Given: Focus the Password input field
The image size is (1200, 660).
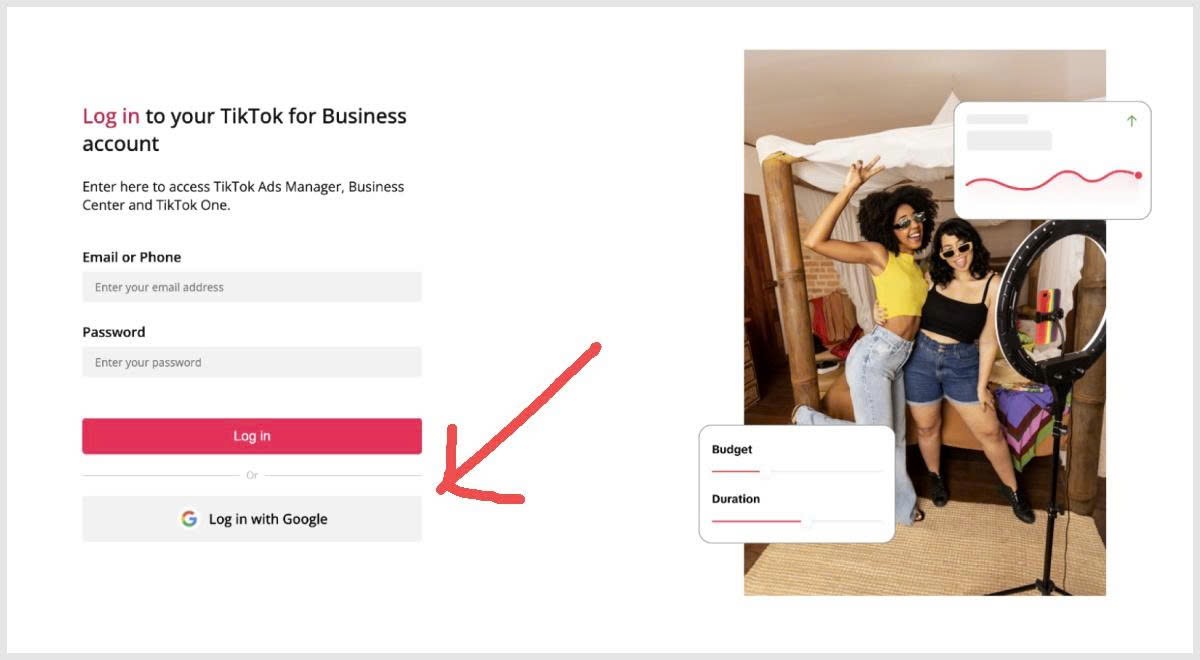Looking at the screenshot, I should (252, 362).
